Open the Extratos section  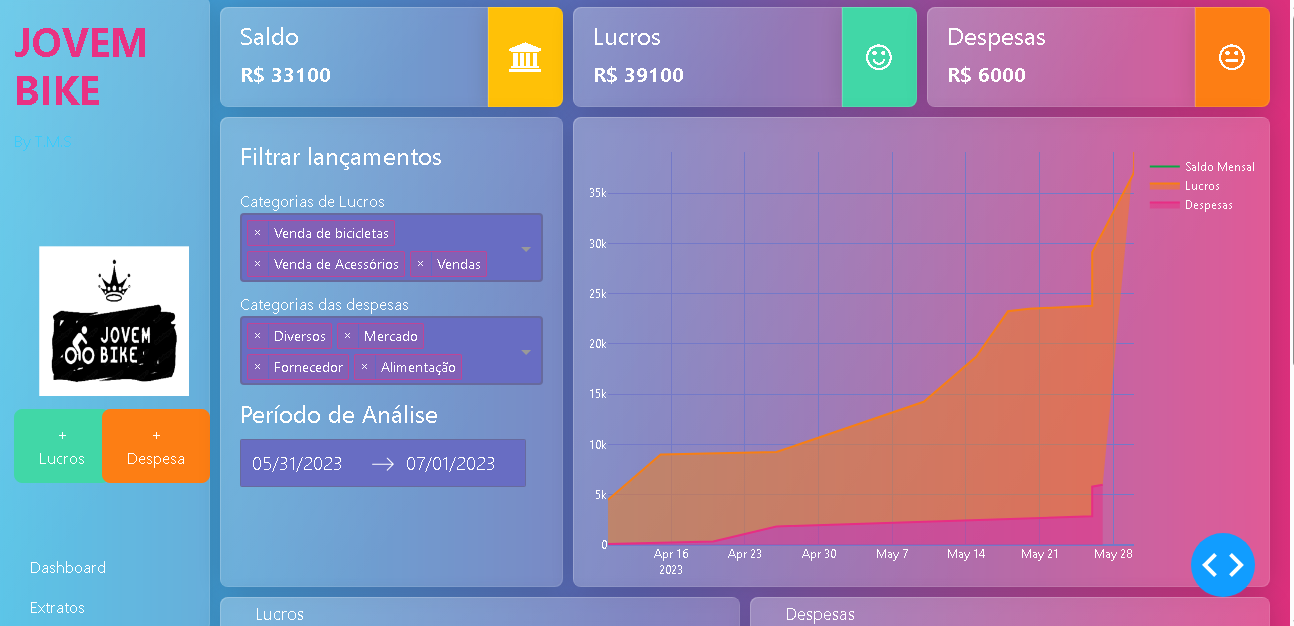[x=57, y=607]
